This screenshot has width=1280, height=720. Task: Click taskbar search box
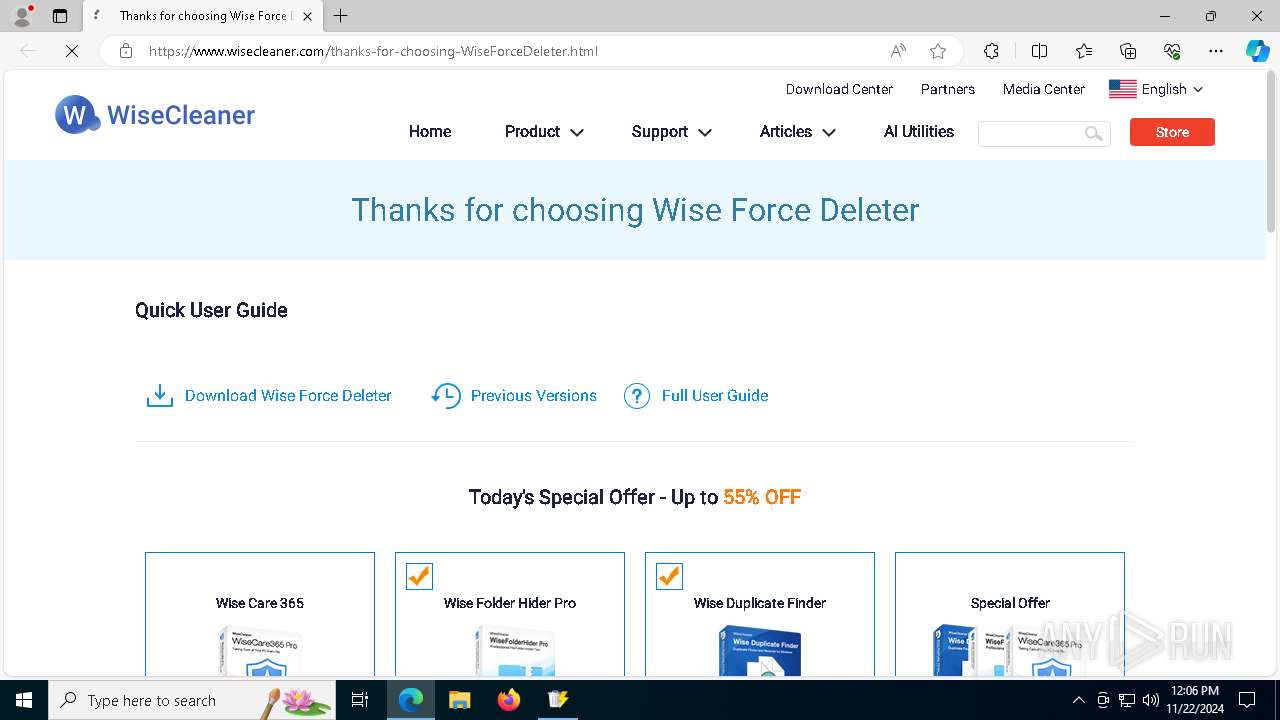192,700
